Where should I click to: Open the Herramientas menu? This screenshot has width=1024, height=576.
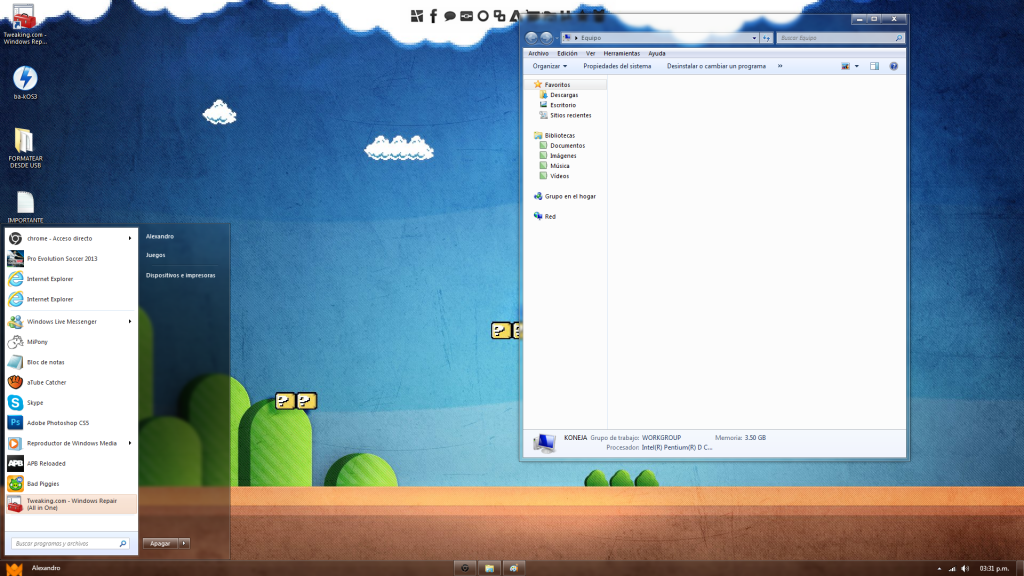(621, 54)
